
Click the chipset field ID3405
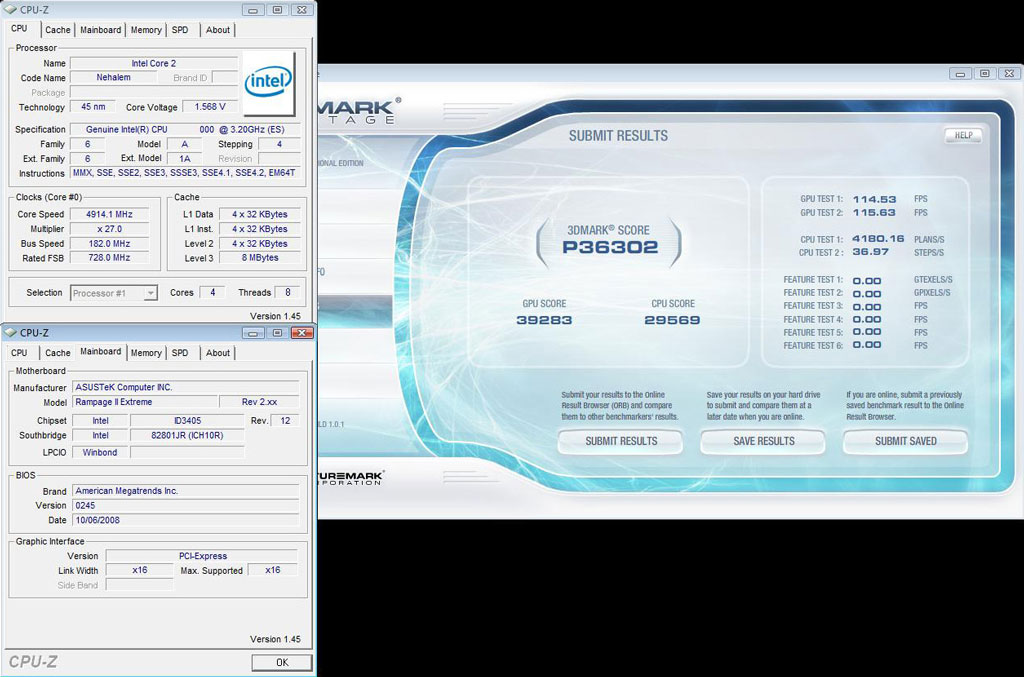pyautogui.click(x=187, y=420)
